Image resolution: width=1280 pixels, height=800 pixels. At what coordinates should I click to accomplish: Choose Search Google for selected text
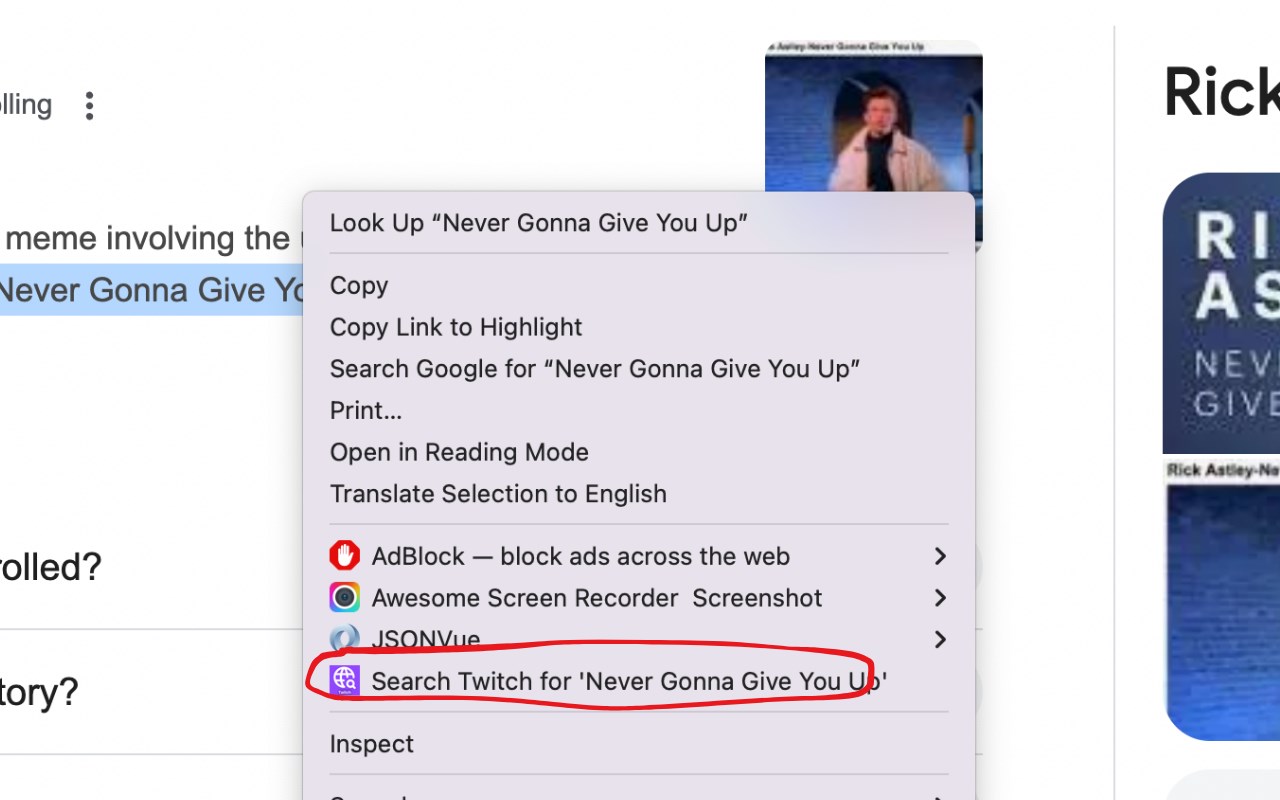[x=595, y=369]
